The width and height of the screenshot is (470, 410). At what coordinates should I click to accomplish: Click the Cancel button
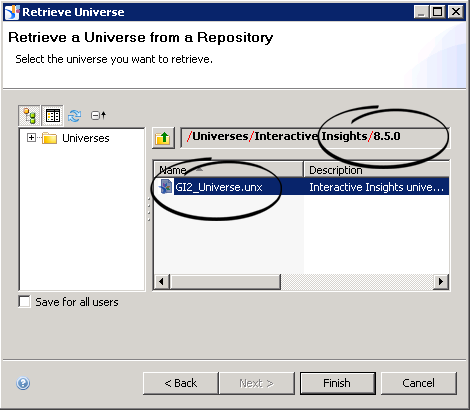(x=418, y=383)
